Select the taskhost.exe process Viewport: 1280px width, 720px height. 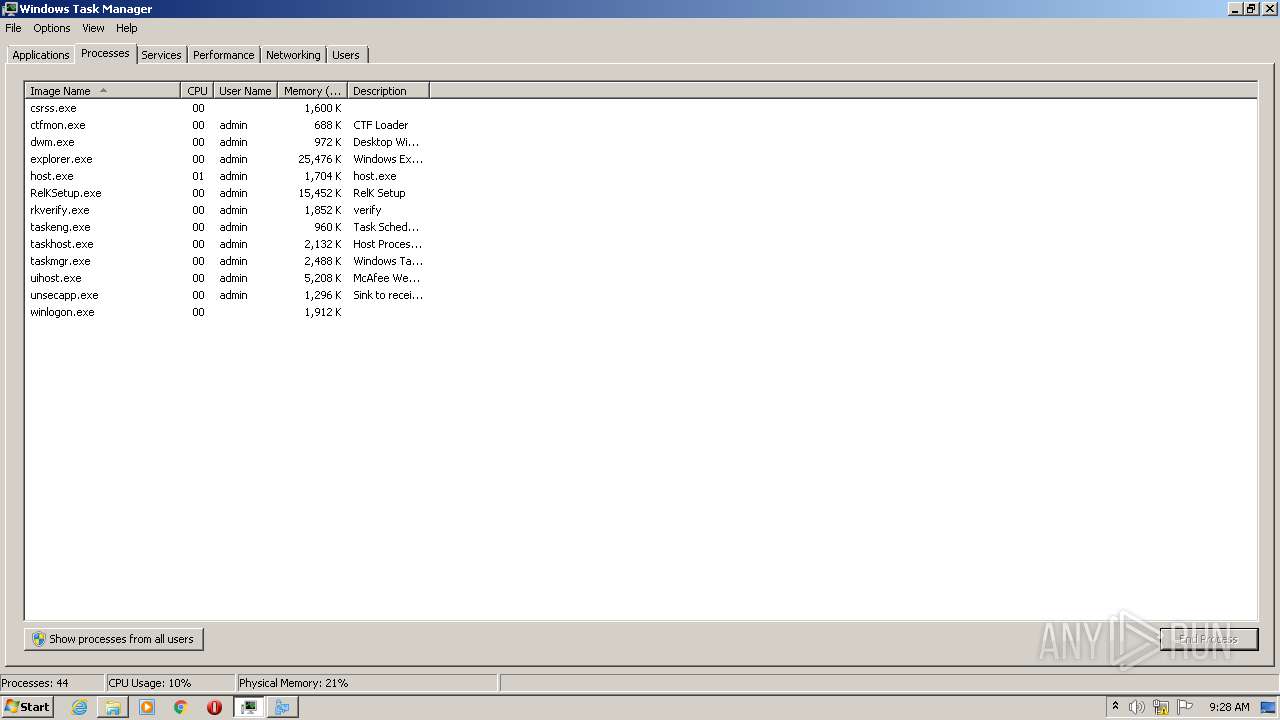tap(62, 244)
